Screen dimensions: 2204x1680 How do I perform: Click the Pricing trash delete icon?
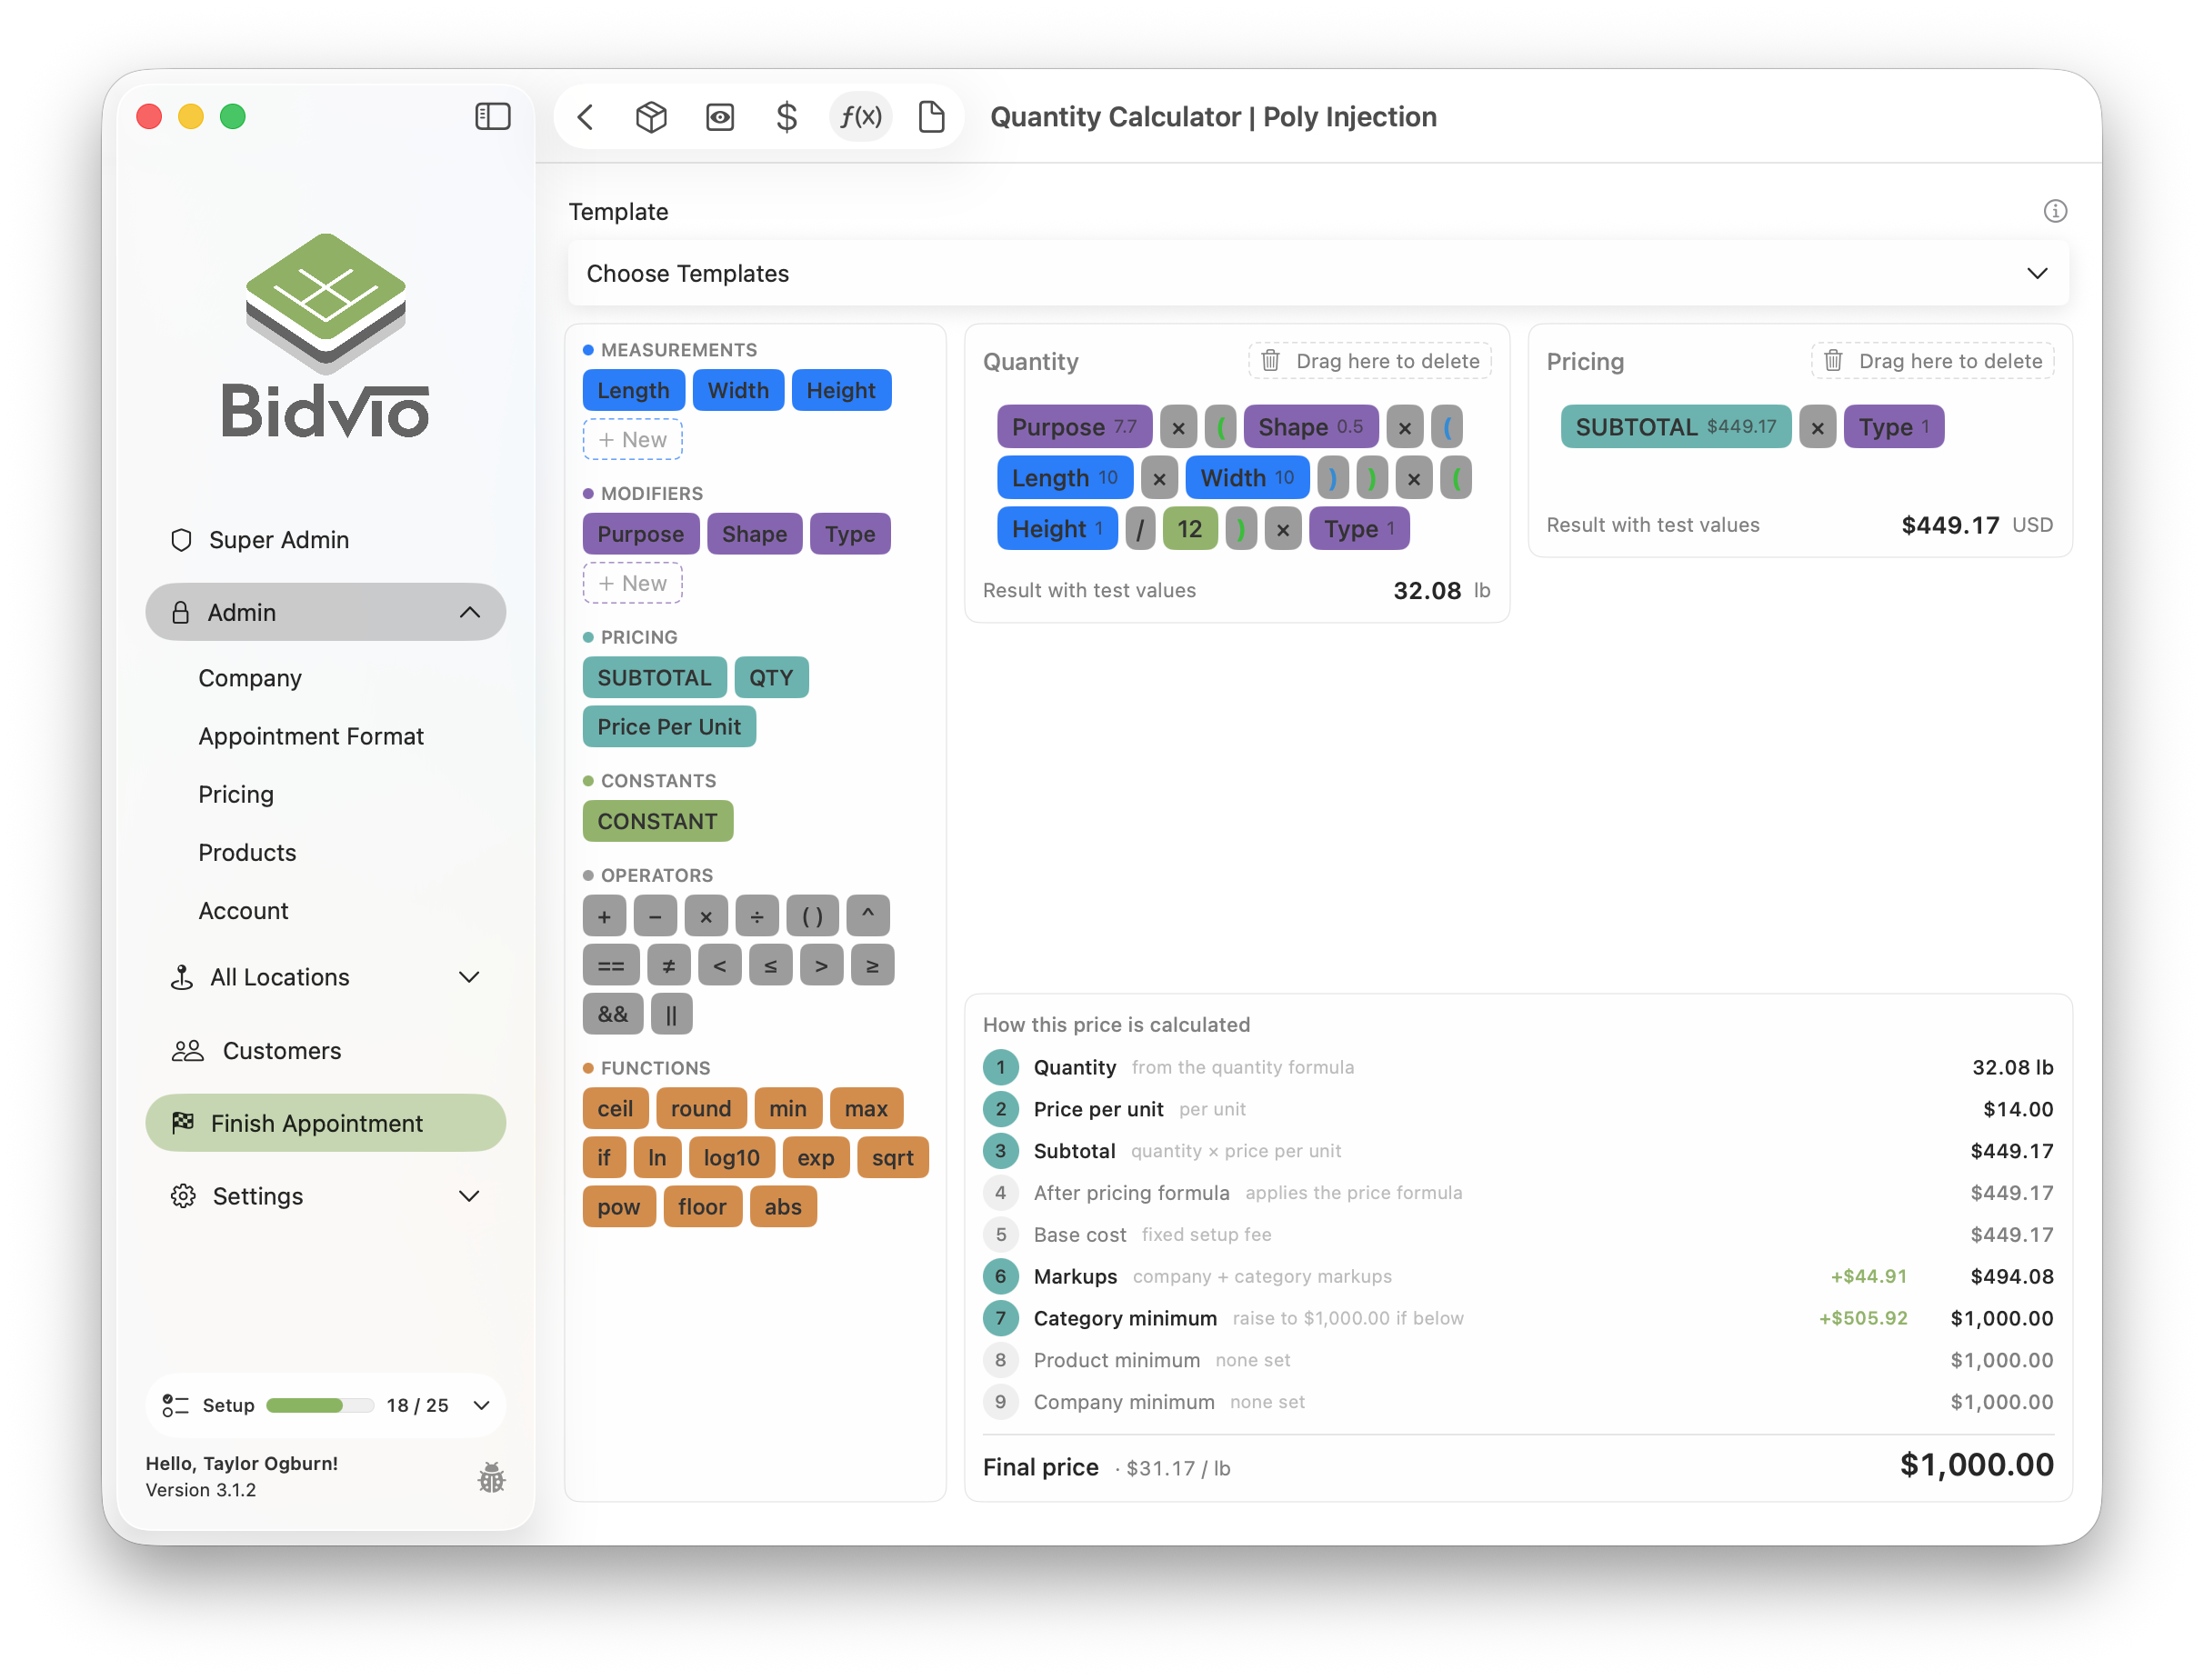tap(1833, 361)
